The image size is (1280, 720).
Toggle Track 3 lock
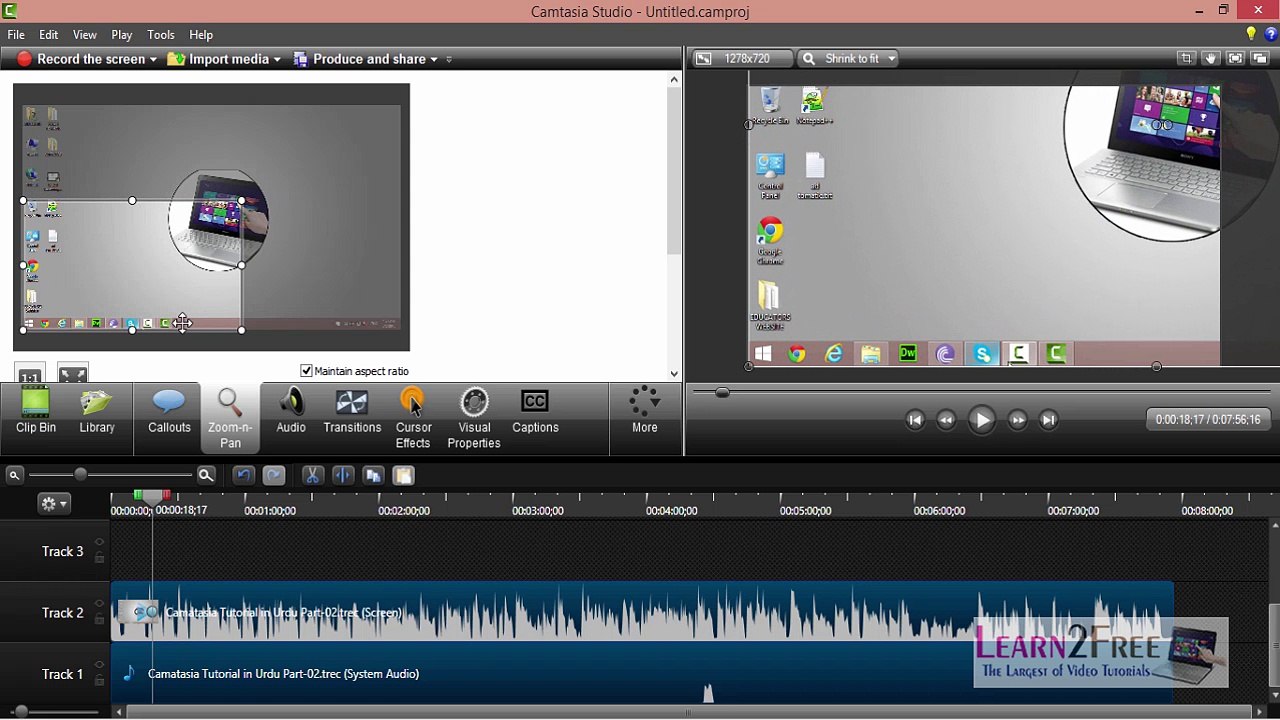(99, 558)
